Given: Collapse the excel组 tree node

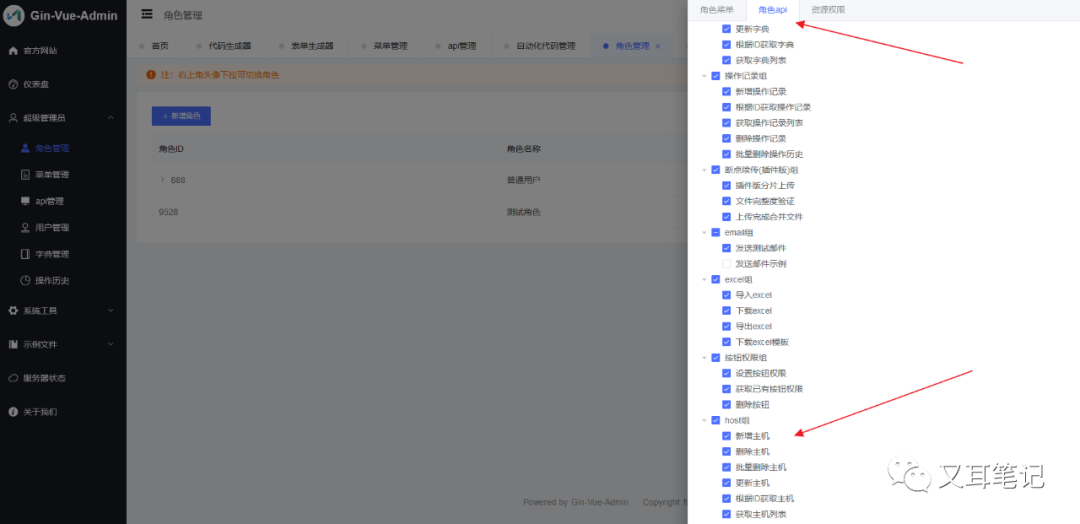Looking at the screenshot, I should tap(704, 280).
